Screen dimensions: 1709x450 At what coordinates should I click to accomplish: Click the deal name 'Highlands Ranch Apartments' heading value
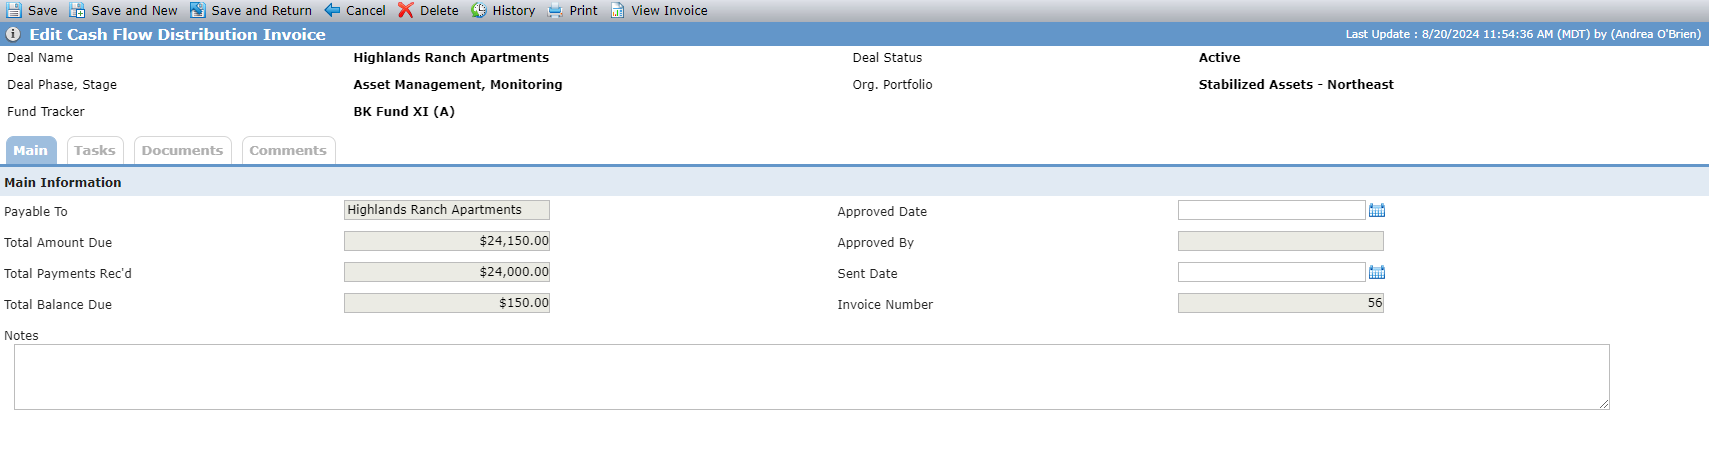point(451,58)
